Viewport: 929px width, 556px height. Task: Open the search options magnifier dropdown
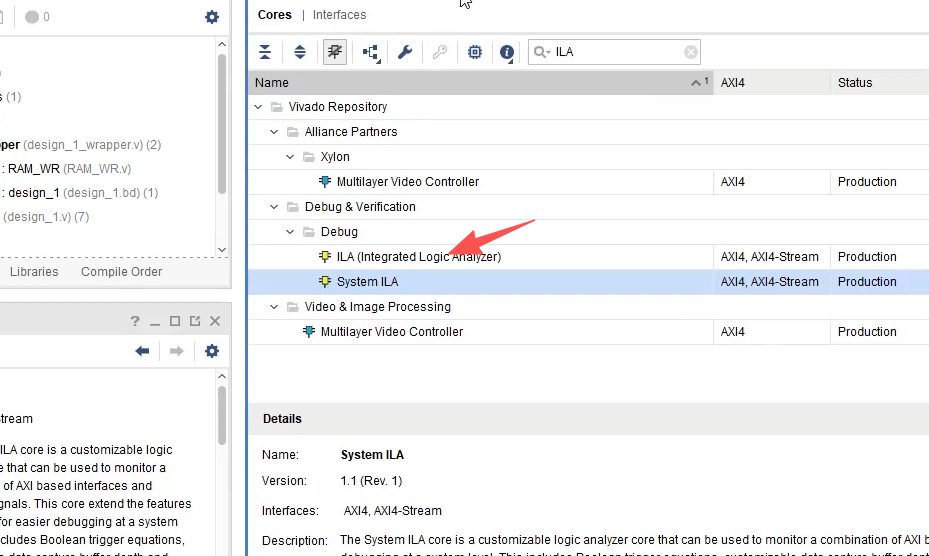coord(542,52)
